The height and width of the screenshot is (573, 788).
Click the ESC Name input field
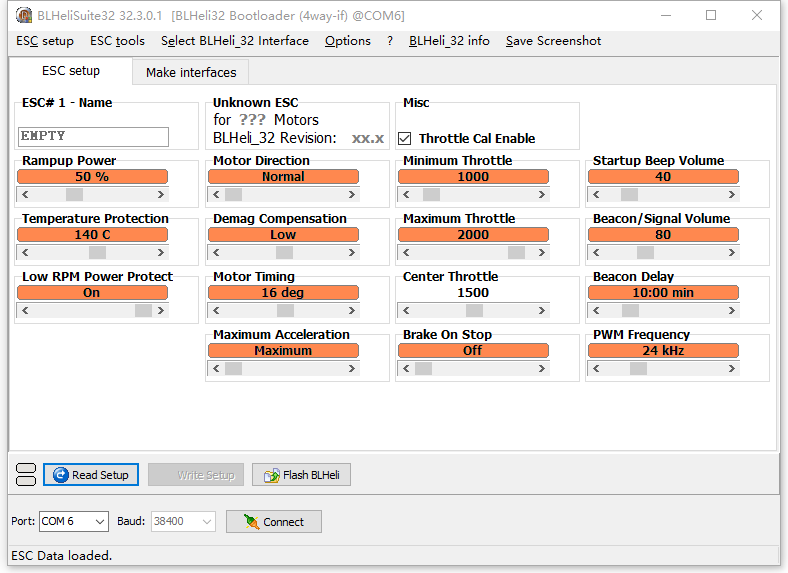[x=93, y=136]
